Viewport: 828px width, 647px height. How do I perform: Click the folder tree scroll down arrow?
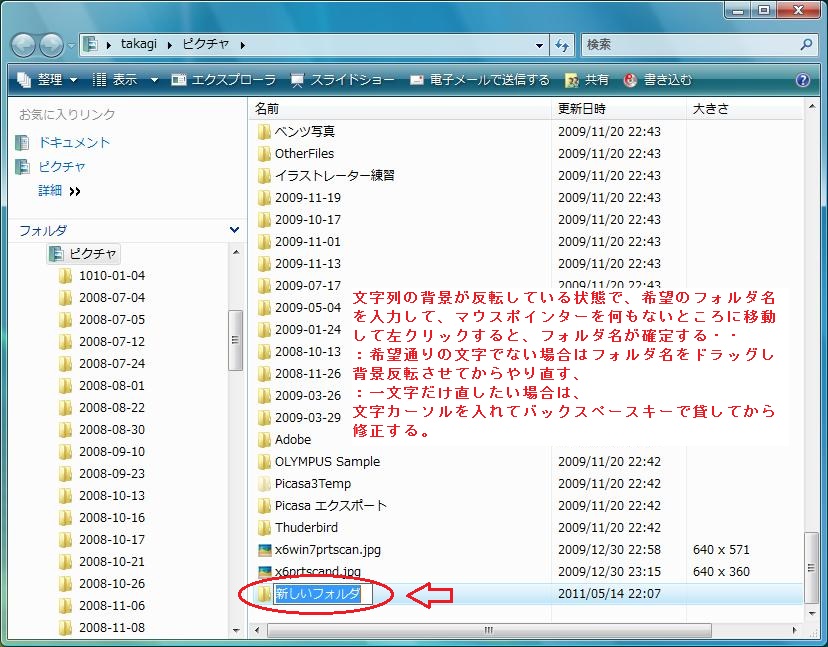tap(236, 630)
